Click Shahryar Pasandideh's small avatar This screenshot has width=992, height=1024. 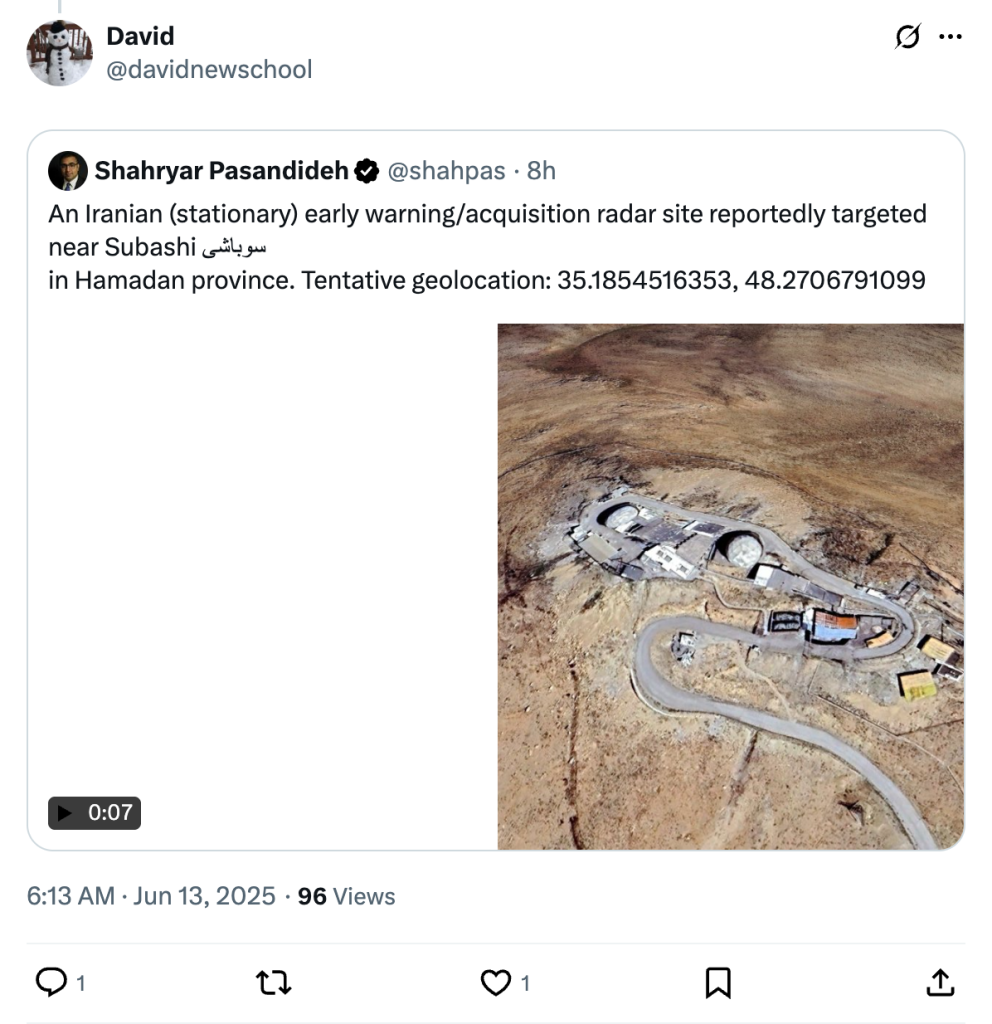[x=68, y=171]
